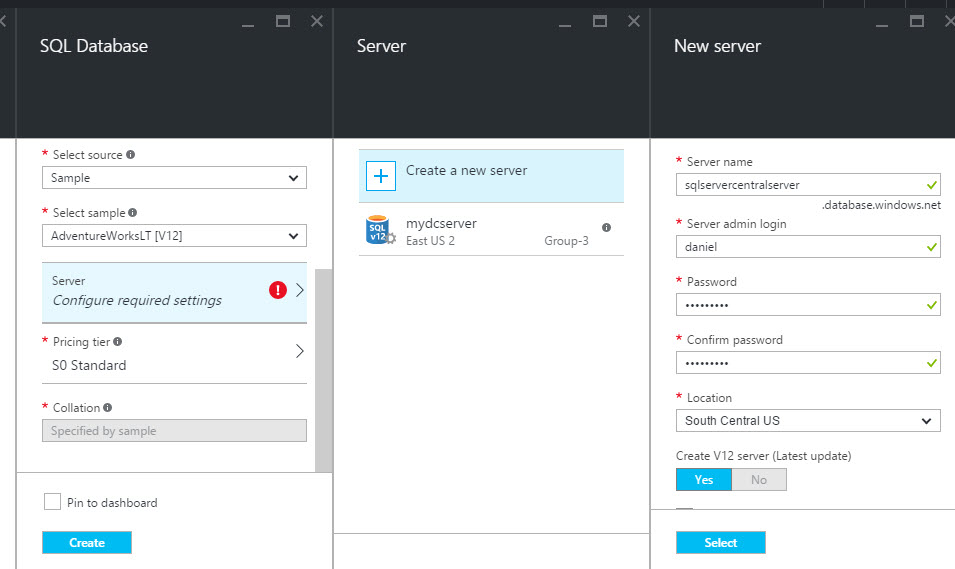Click the Server name input field
The width and height of the screenshot is (955, 569).
(x=798, y=185)
